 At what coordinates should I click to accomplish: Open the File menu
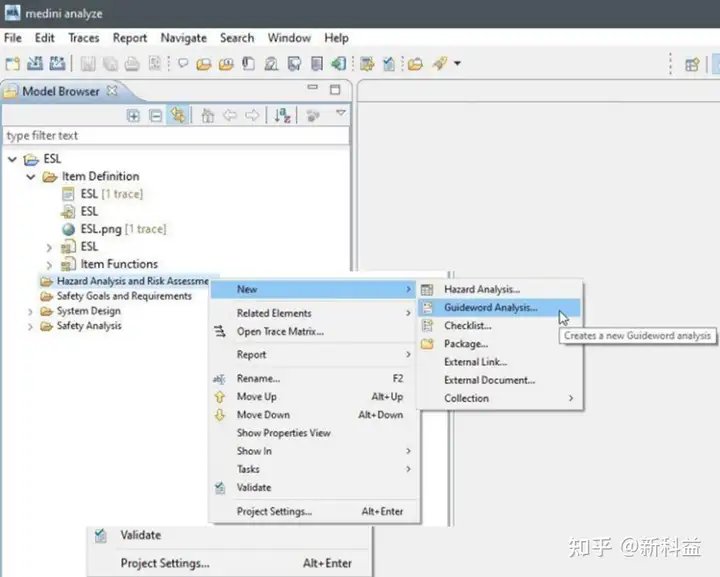click(x=13, y=38)
